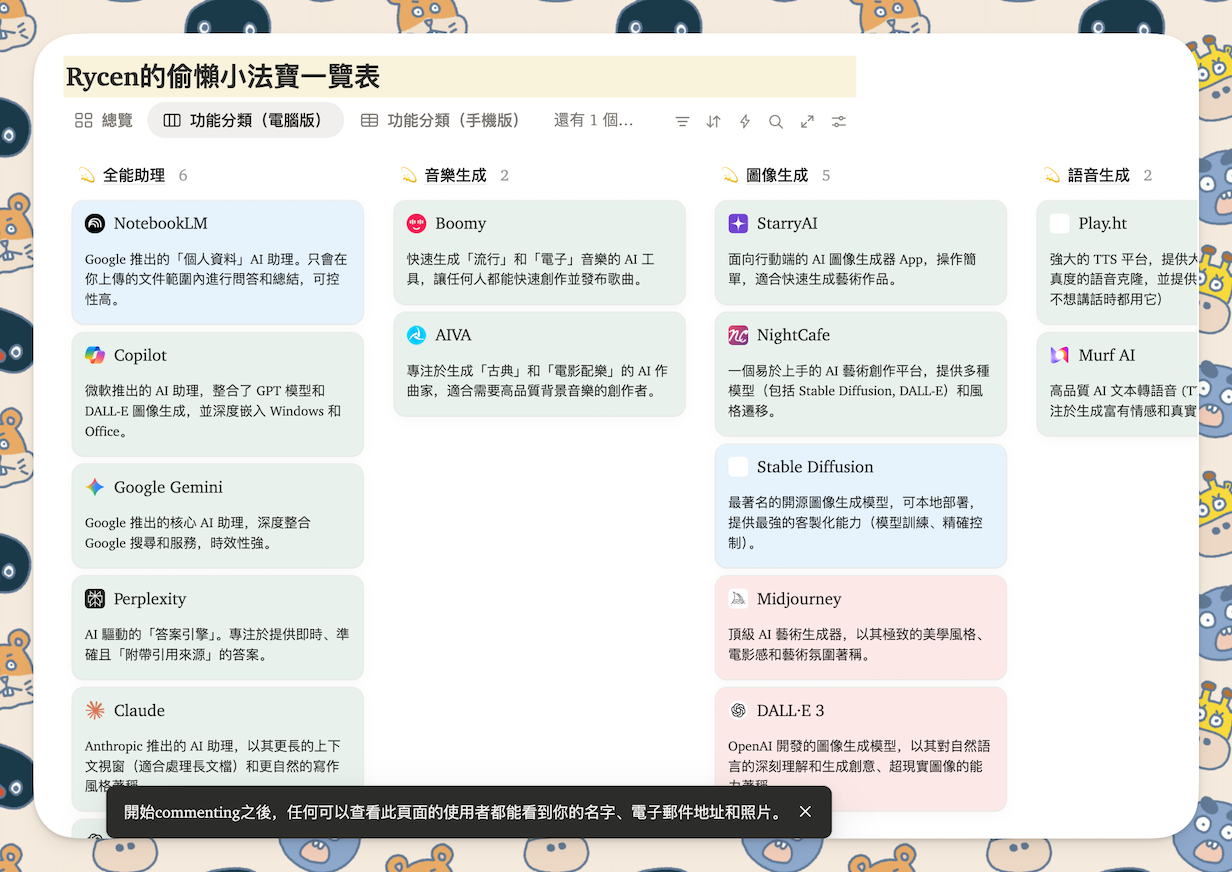
Task: Select the 功能分類（手機版） tab
Action: 441,120
